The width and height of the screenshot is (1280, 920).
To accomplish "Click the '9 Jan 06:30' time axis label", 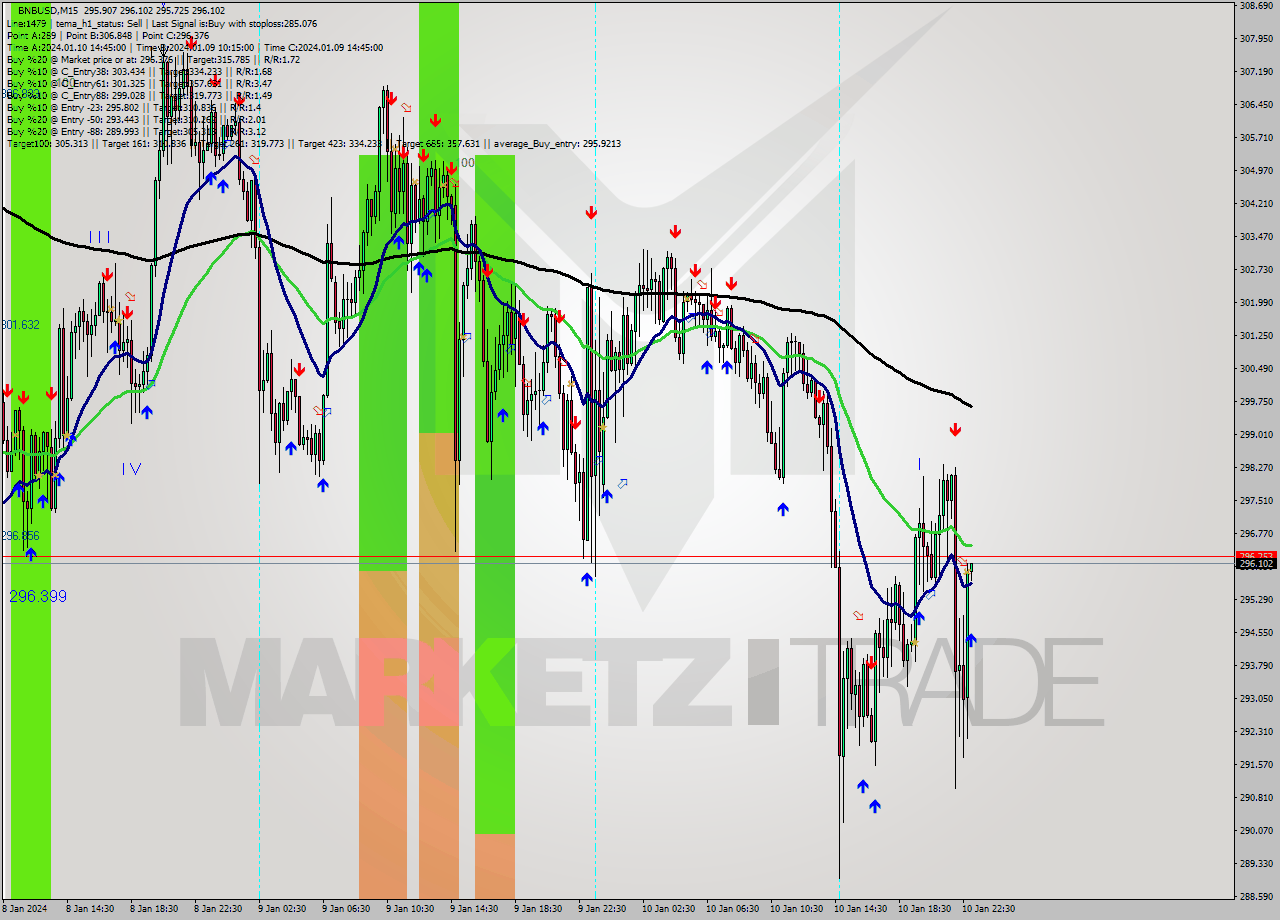I will pos(346,909).
